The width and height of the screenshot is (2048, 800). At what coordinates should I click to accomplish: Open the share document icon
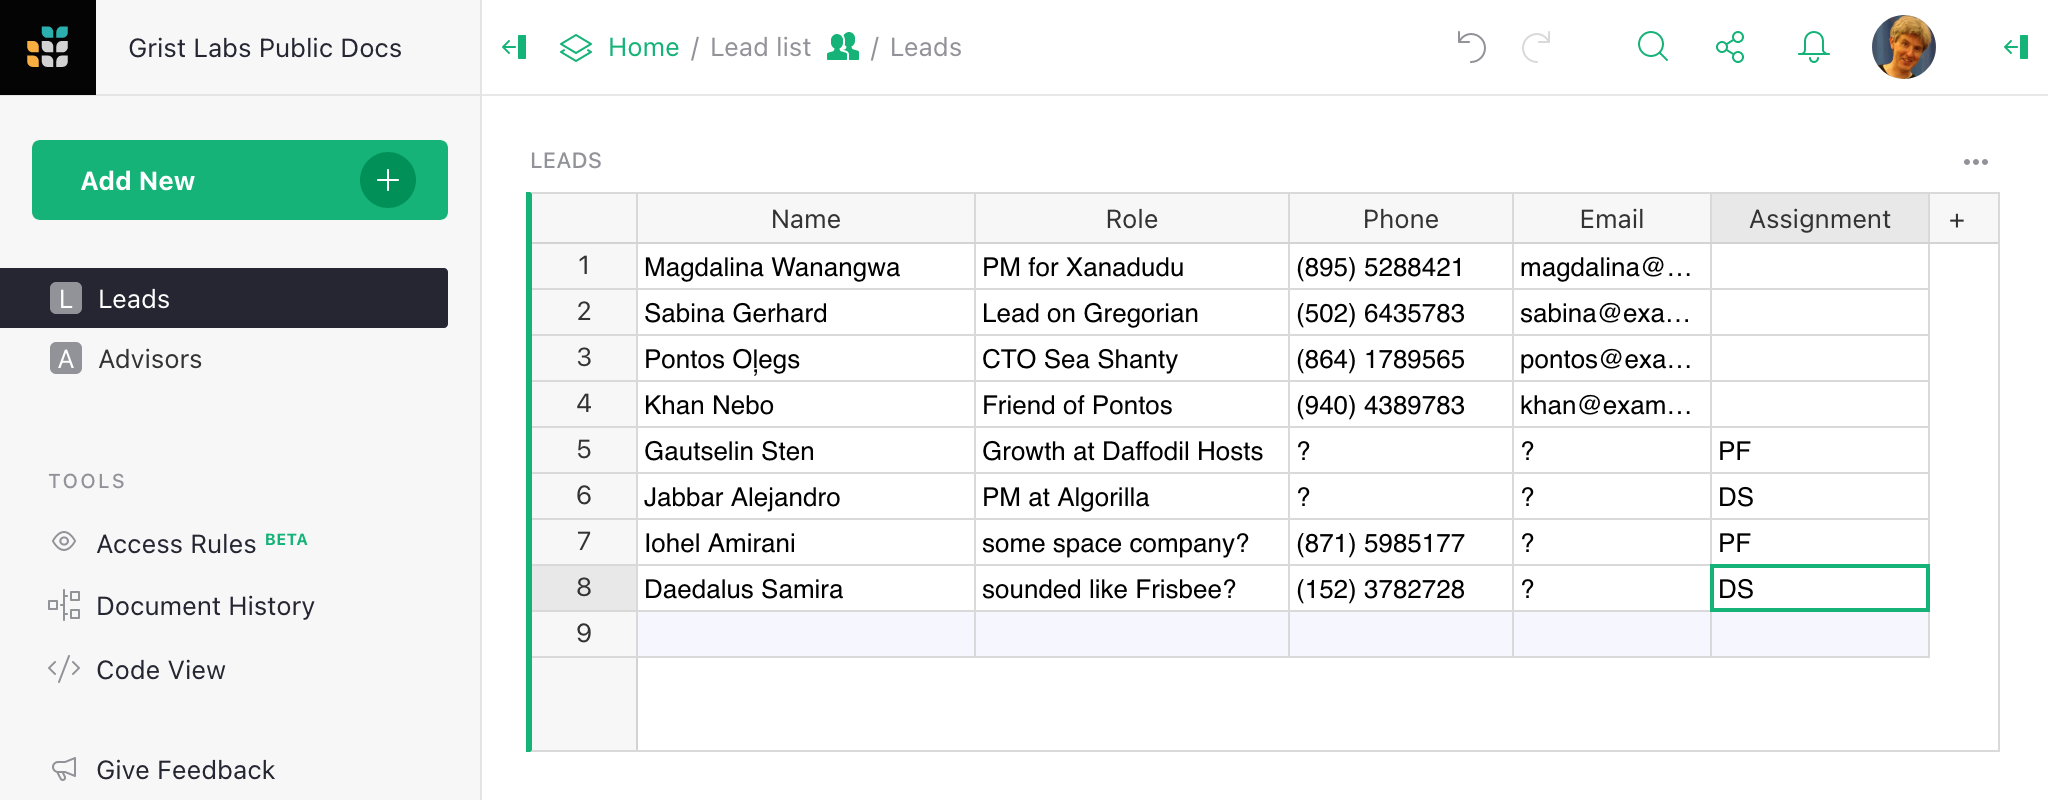click(x=1730, y=47)
